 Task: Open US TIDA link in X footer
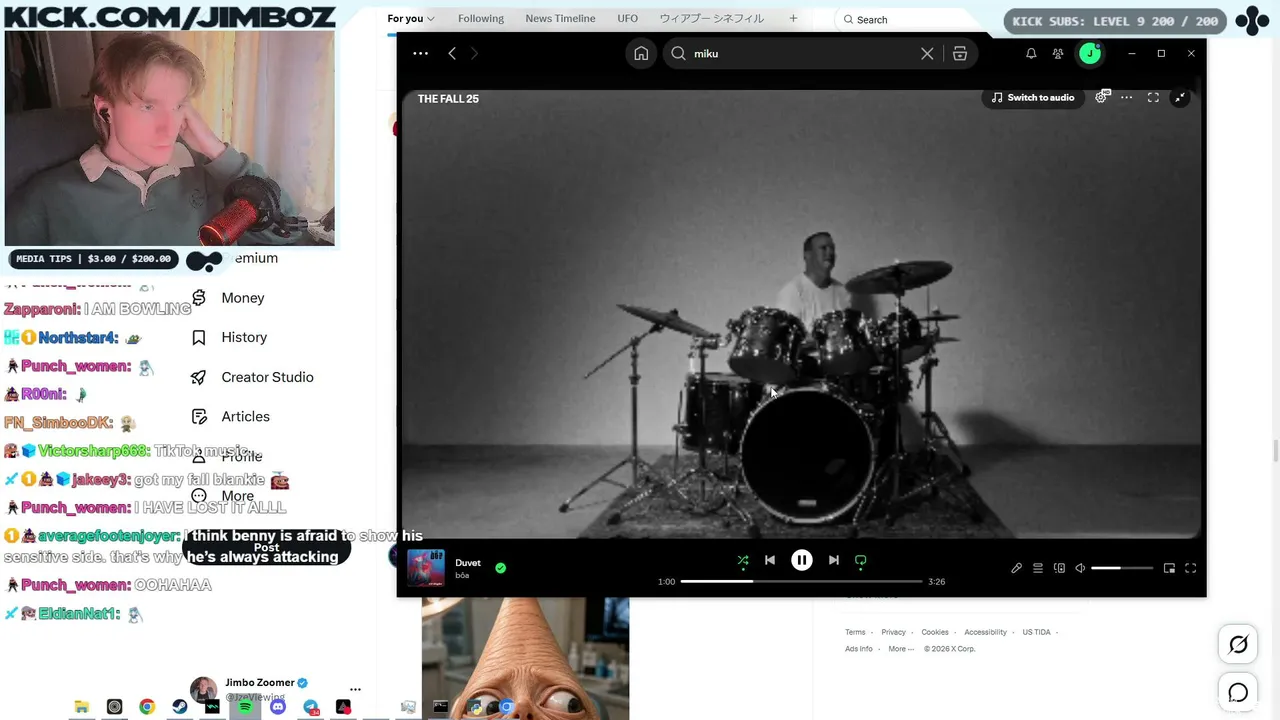[1036, 632]
